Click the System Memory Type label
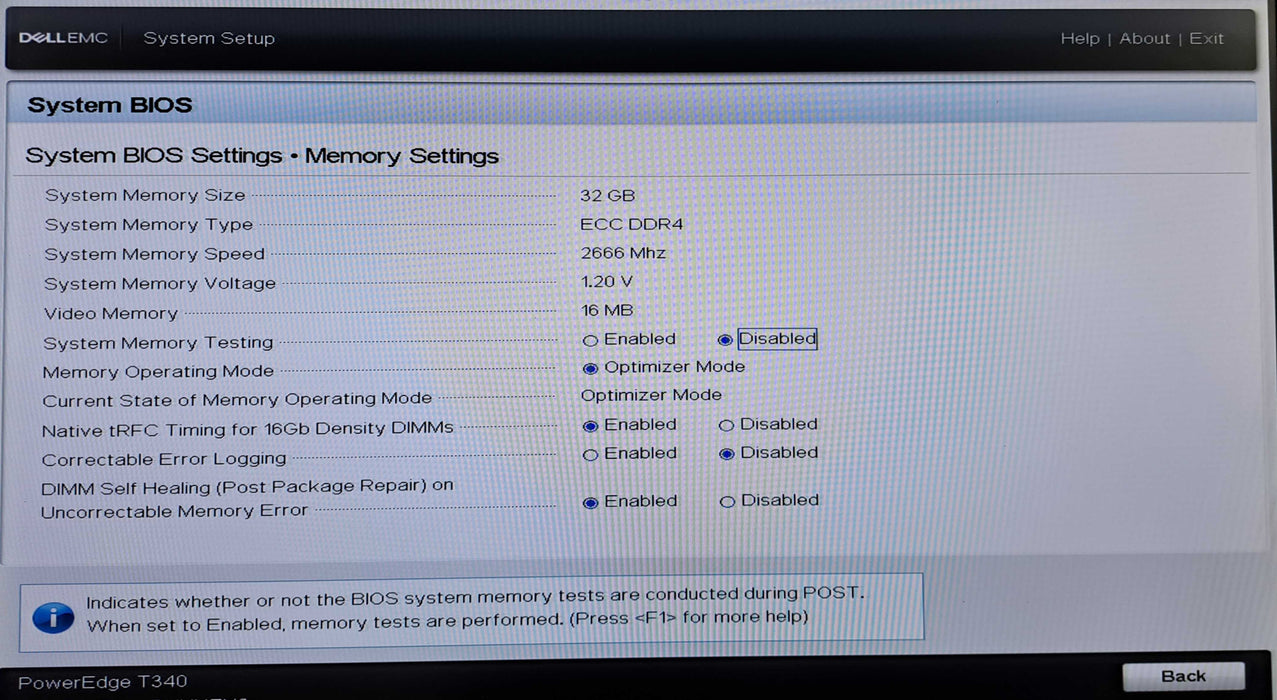The width and height of the screenshot is (1277, 700). point(149,225)
